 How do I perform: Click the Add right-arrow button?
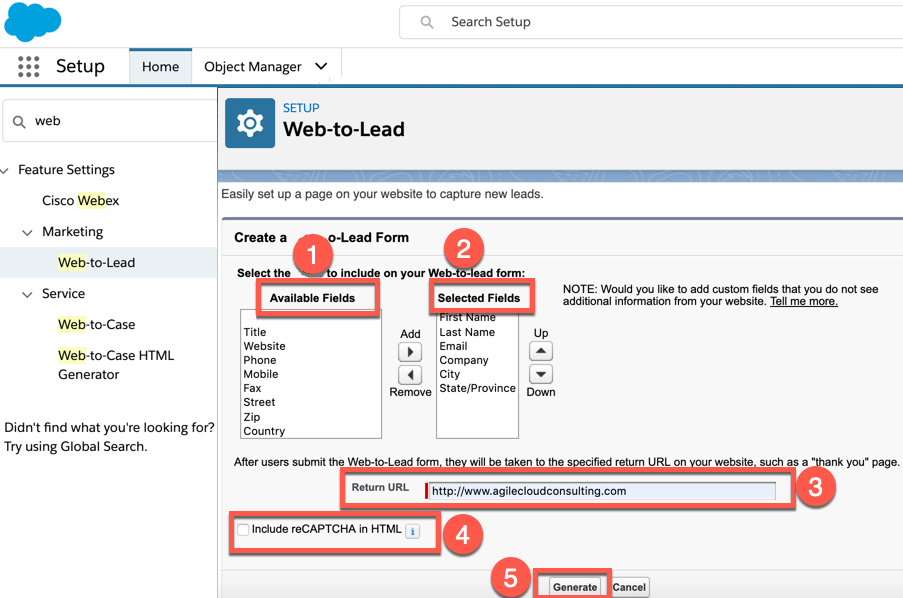pos(410,351)
